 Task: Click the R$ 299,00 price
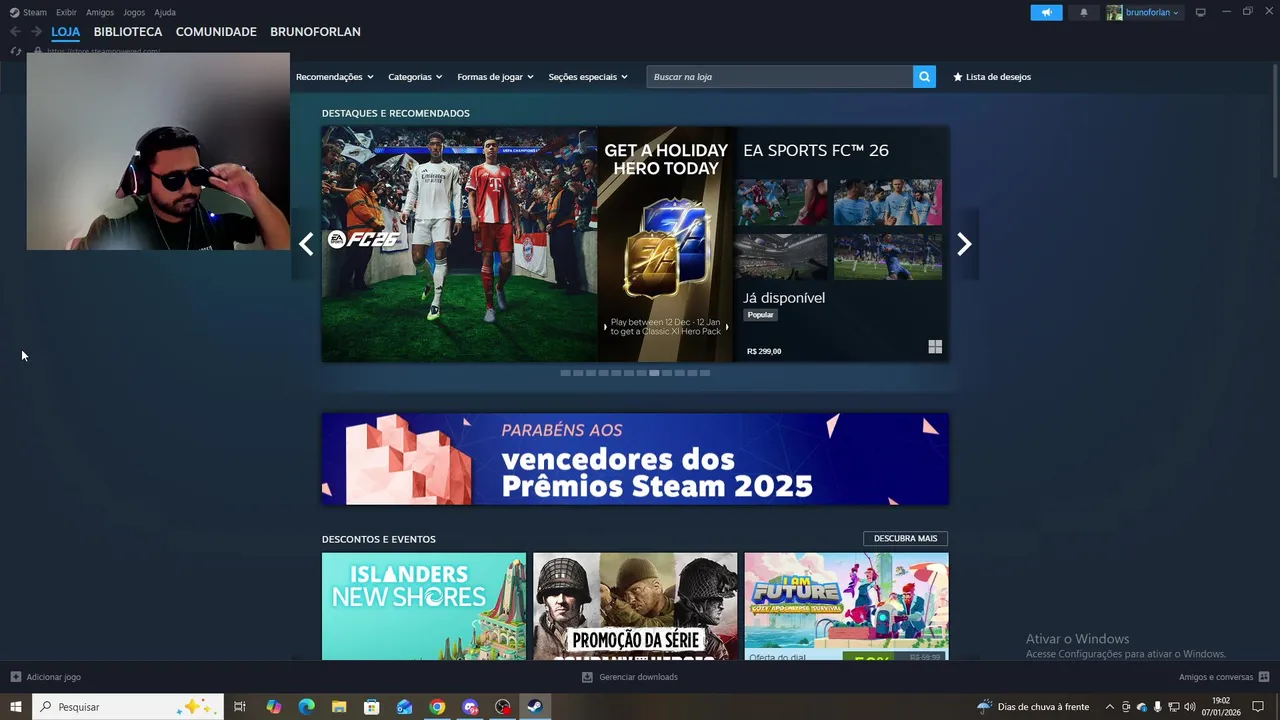(x=764, y=351)
